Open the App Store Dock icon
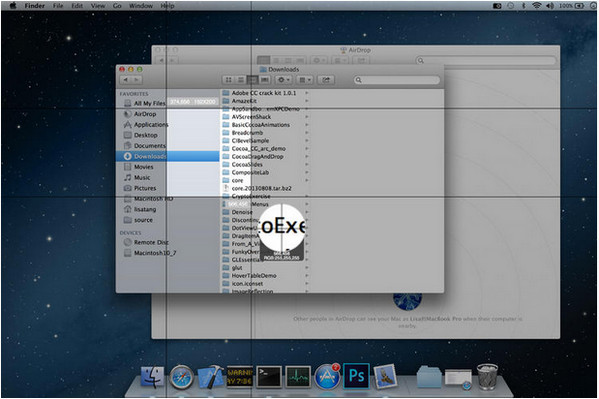 [x=327, y=376]
